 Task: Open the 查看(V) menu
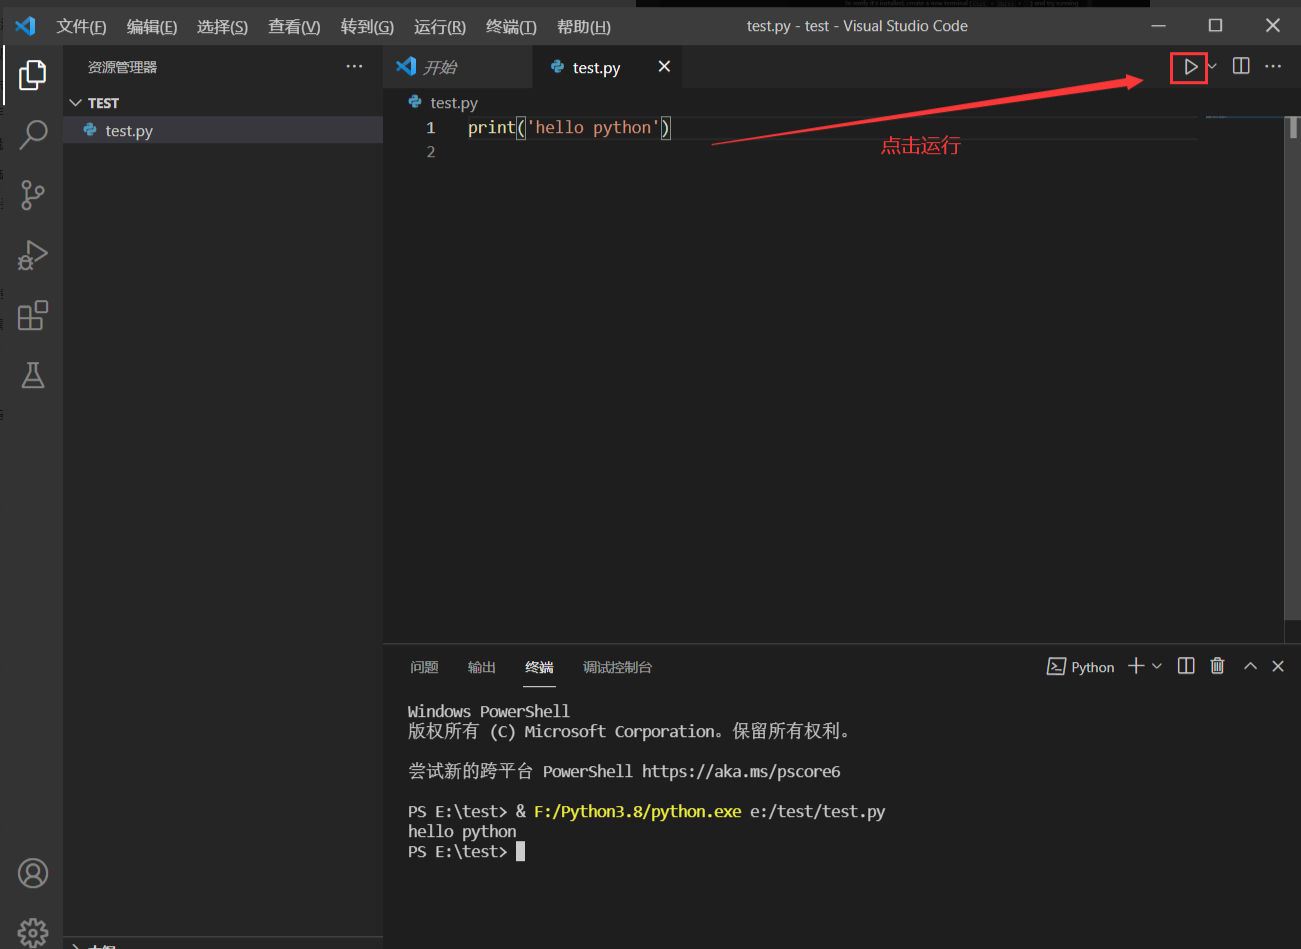coord(294,26)
